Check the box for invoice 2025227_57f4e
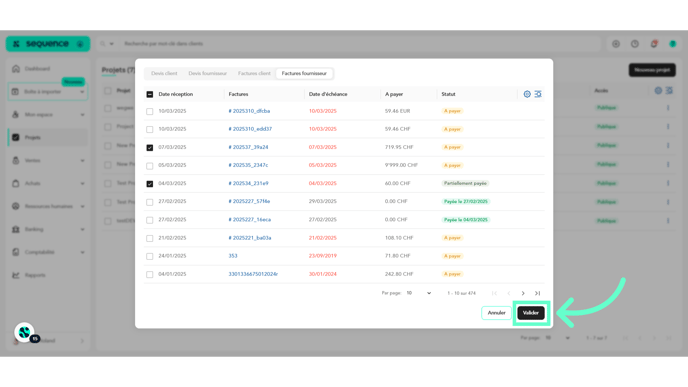 [x=150, y=202]
